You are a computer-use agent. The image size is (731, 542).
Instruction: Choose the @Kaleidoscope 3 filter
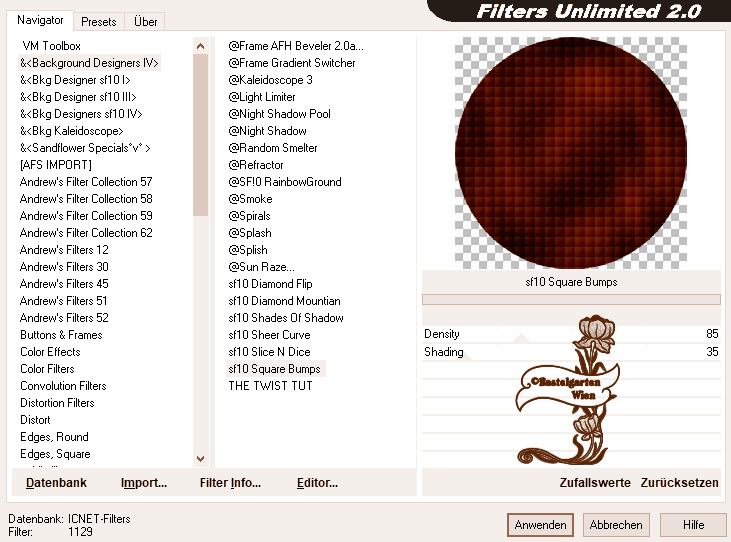click(x=270, y=80)
